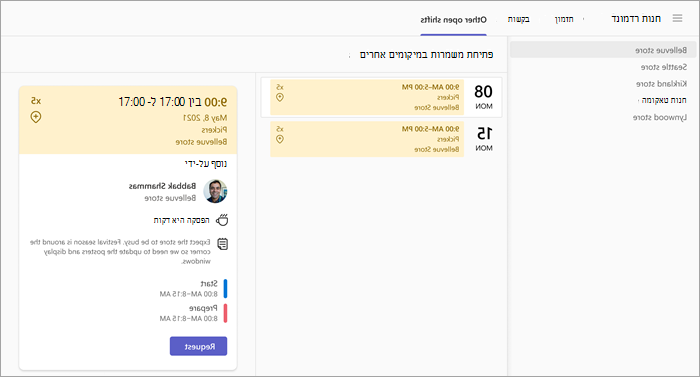The image size is (700, 377).
Task: Switch to the בקשות tab
Action: click(518, 19)
